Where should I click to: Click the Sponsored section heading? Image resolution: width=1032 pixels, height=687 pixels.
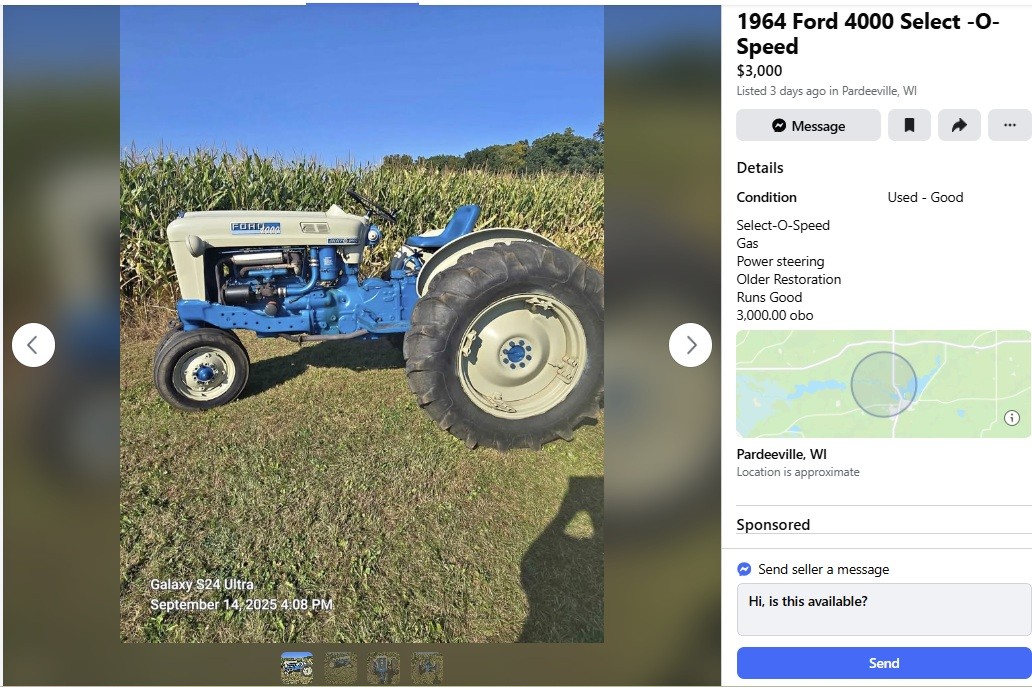(773, 524)
